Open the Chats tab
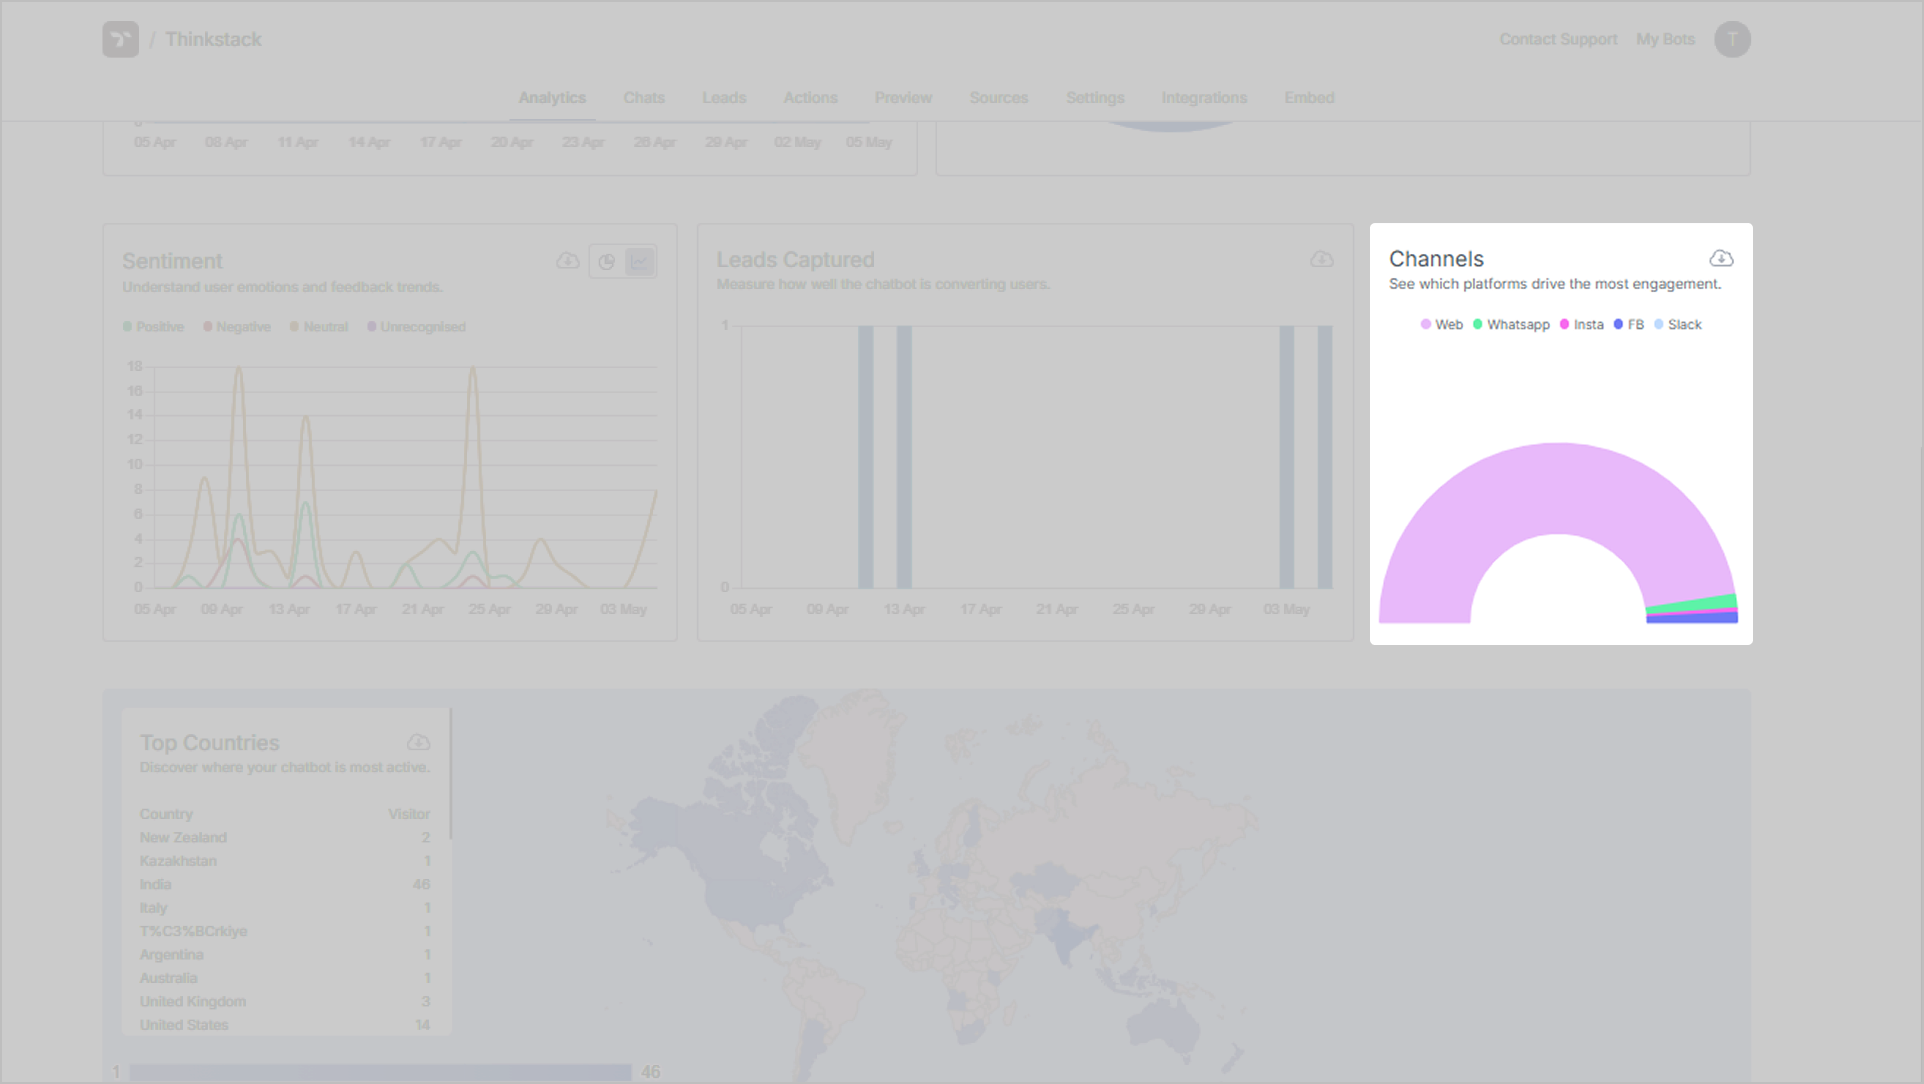This screenshot has width=1924, height=1084. click(x=644, y=98)
